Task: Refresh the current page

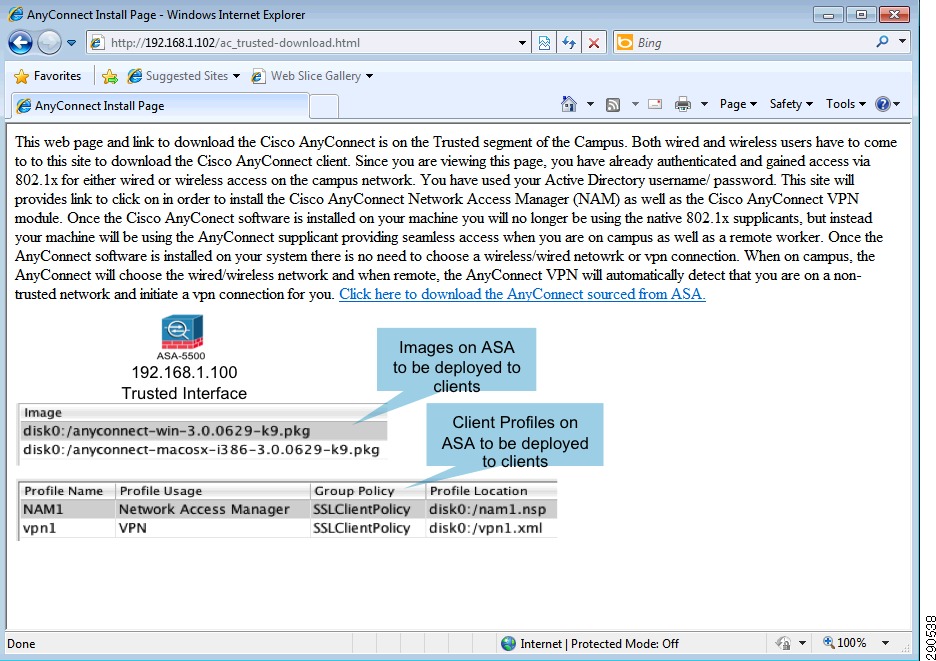Action: click(569, 43)
